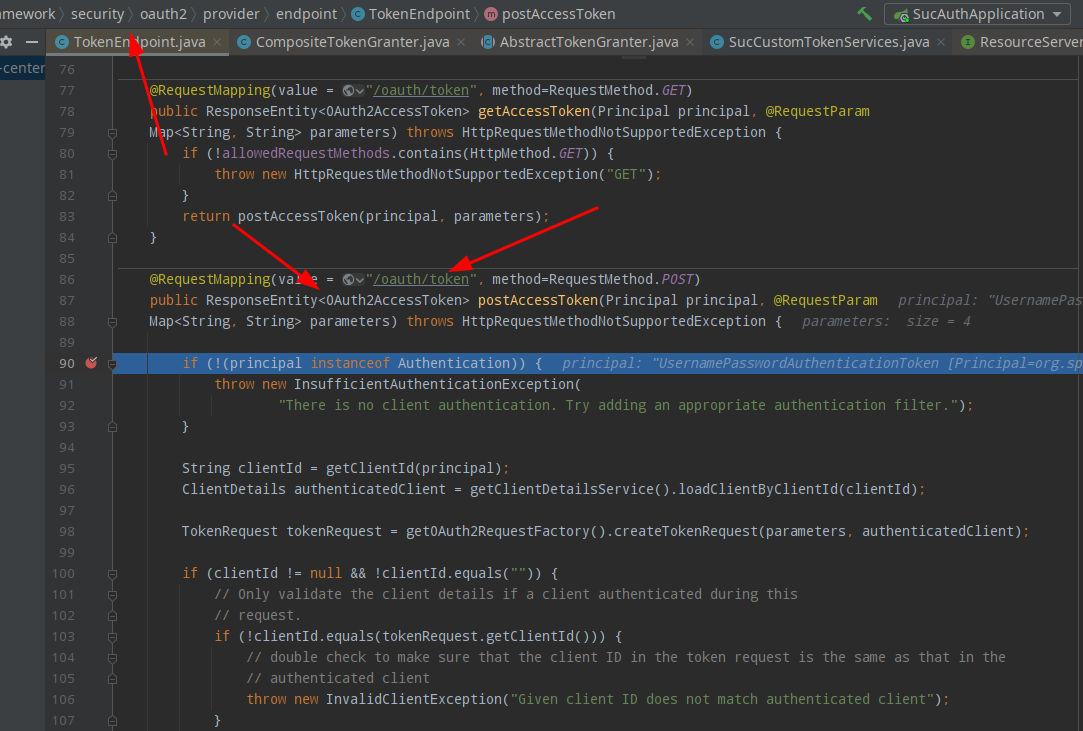The image size is (1083, 731).
Task: Click InvalidClientException on line 106
Action: tap(414, 699)
